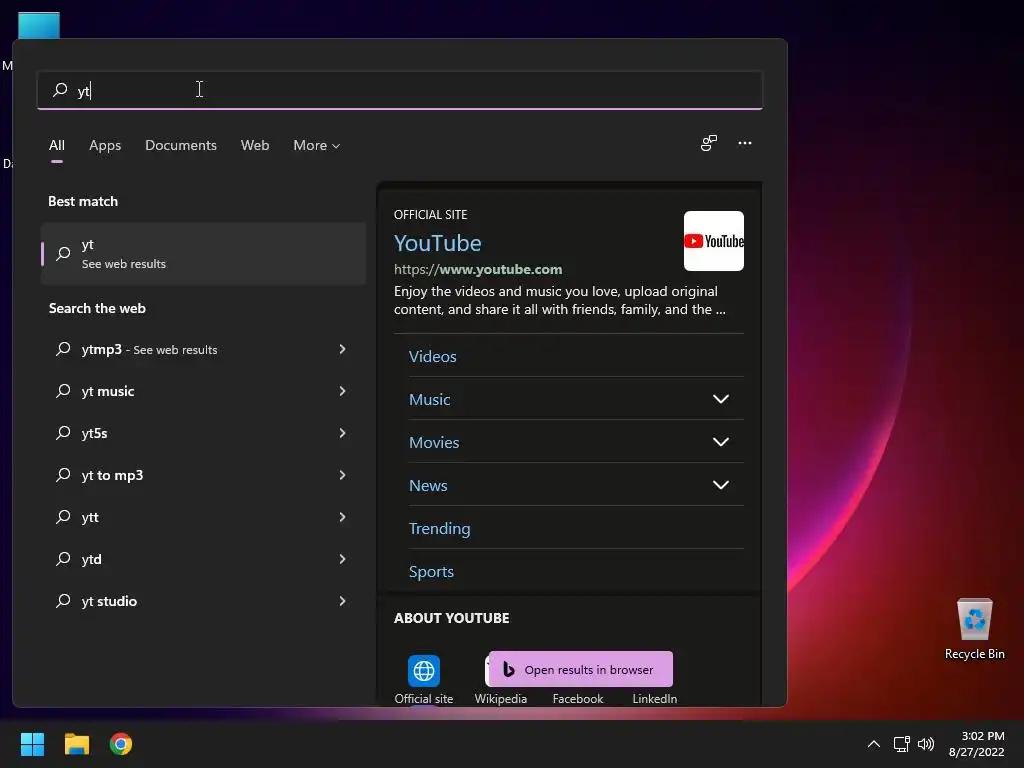Viewport: 1024px width, 768px height.
Task: Expand the News section chevron
Action: [720, 485]
